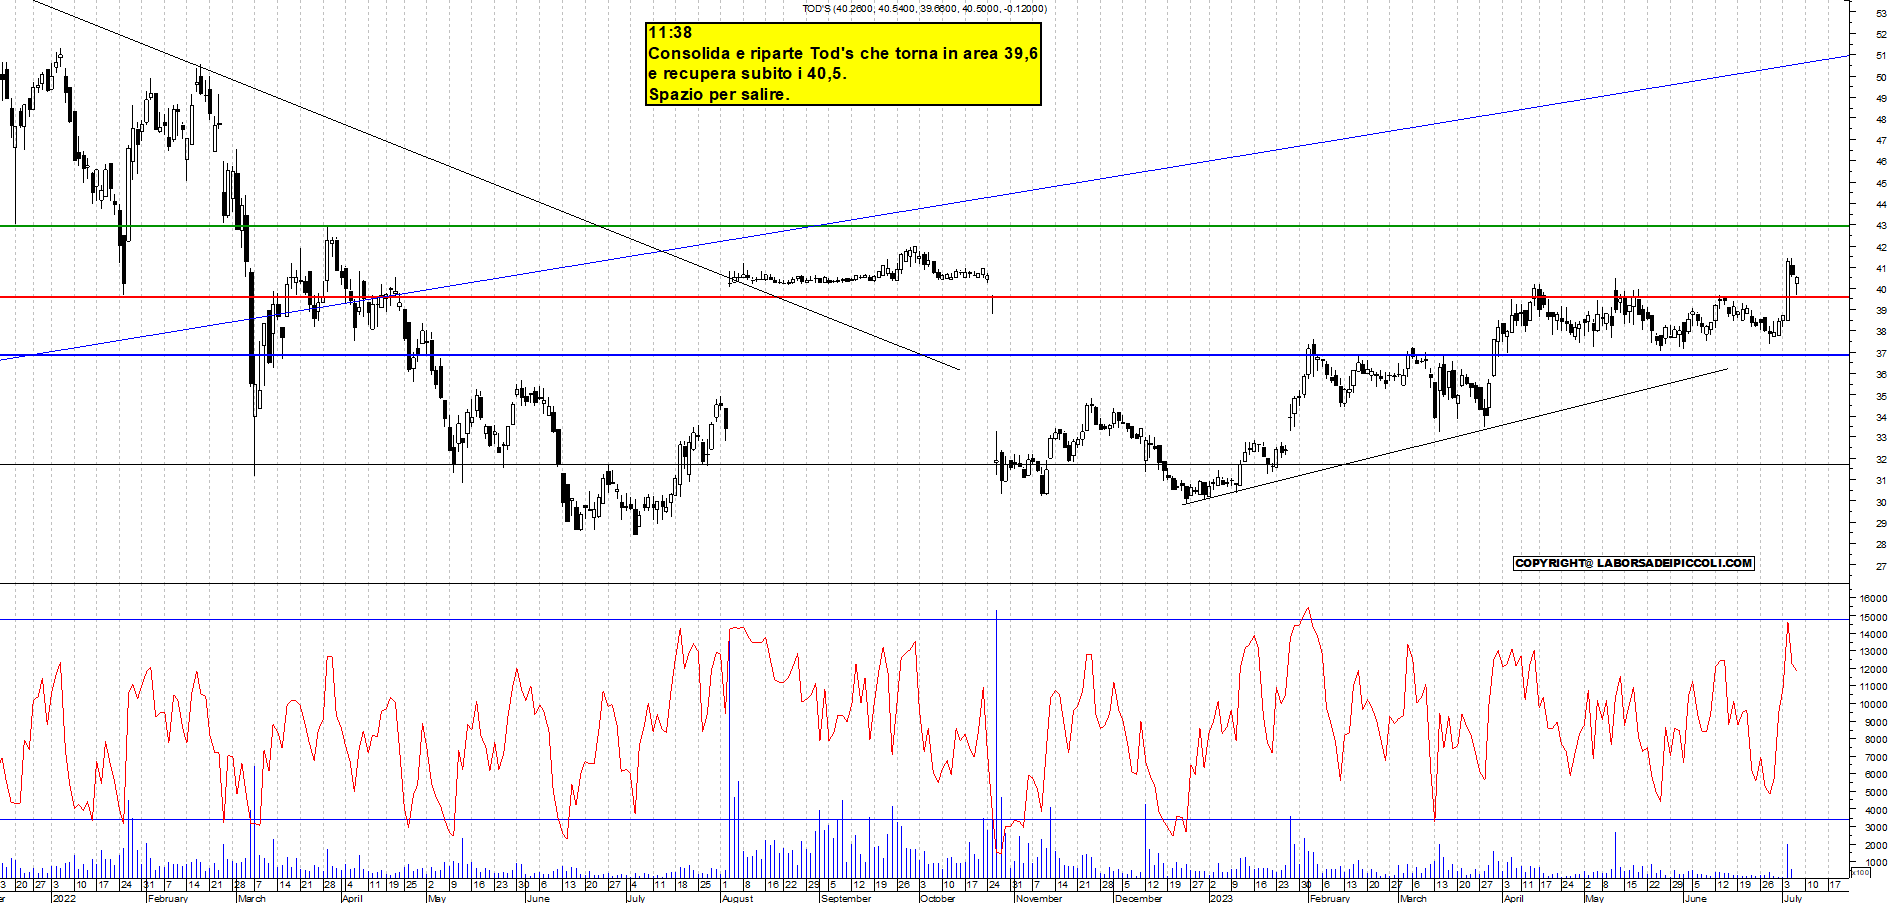Select the red horizontal level line
Image resolution: width=1890 pixels, height=903 pixels.
(x=925, y=297)
